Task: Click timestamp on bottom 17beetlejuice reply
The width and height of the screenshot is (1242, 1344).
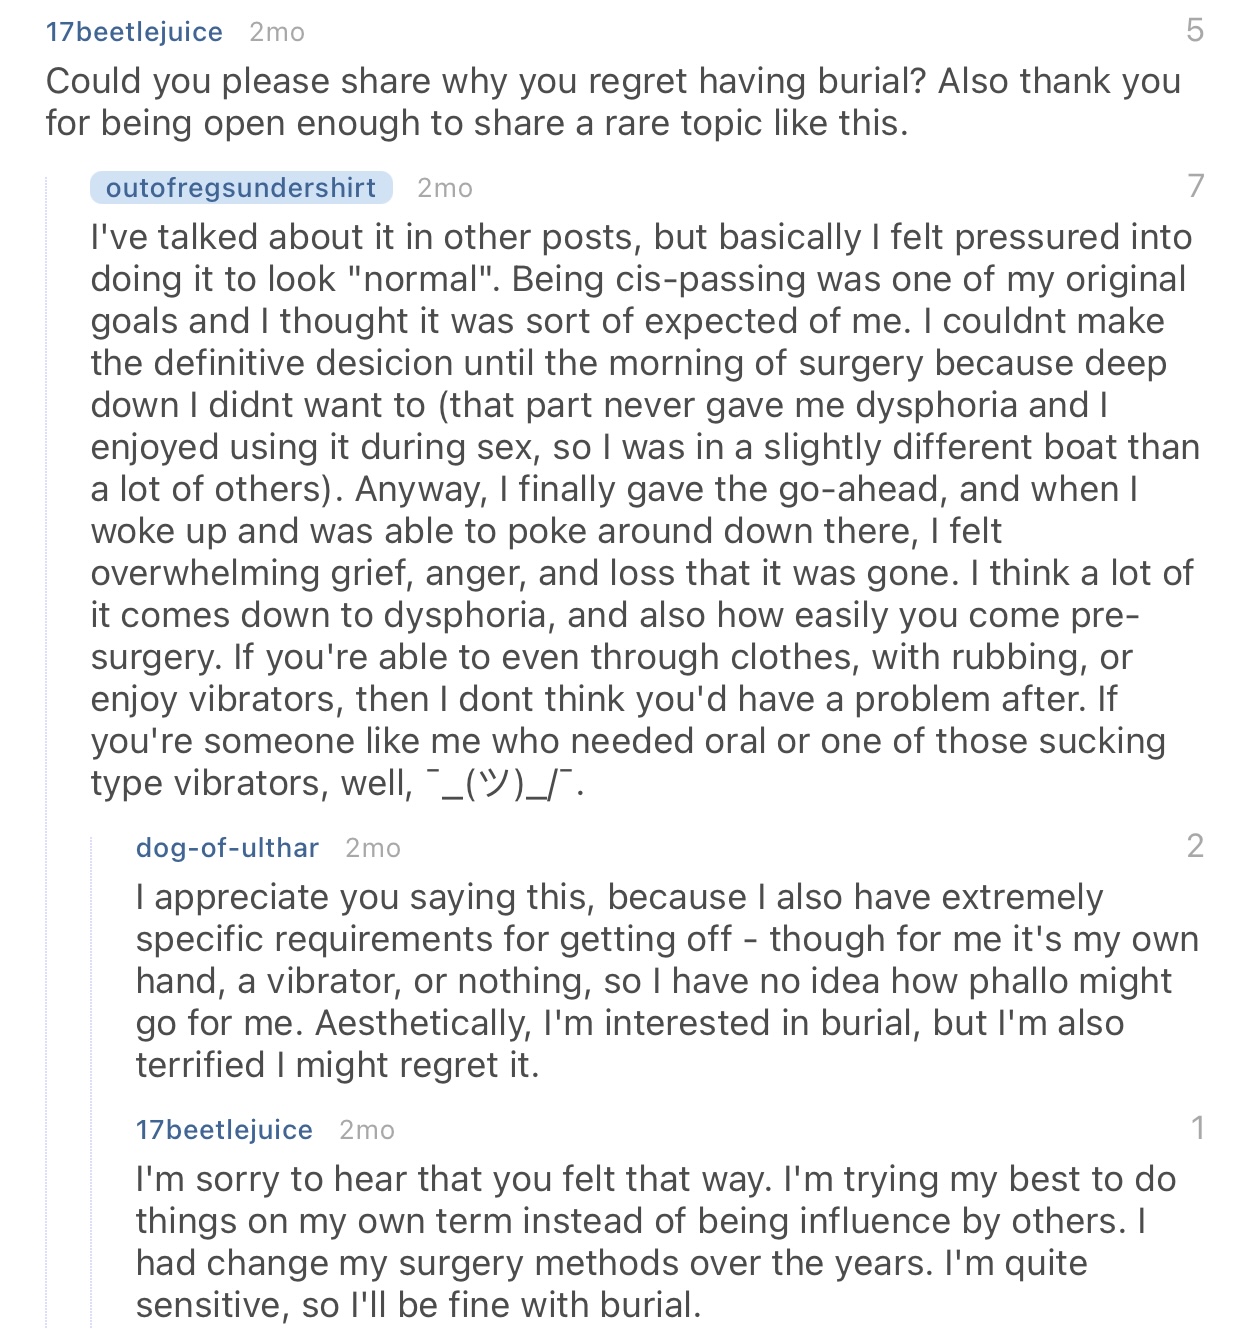Action: click(x=366, y=1130)
